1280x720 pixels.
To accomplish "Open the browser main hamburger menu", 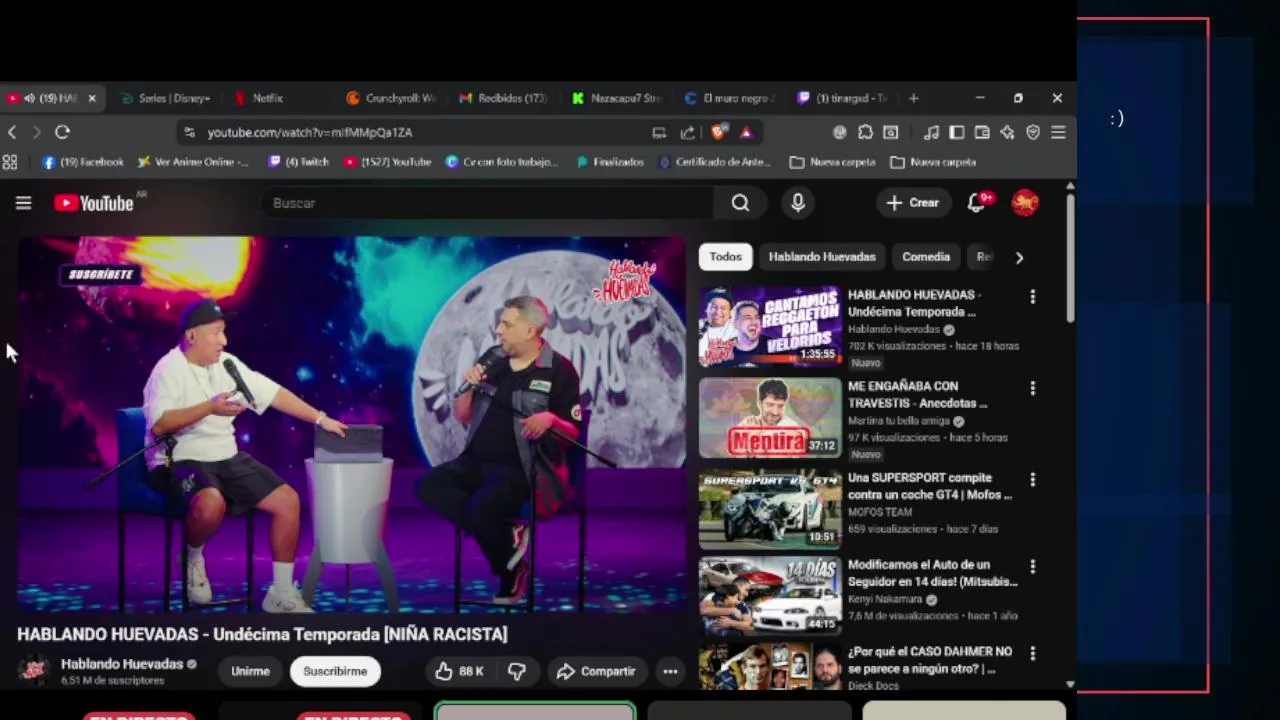I will [x=1058, y=132].
